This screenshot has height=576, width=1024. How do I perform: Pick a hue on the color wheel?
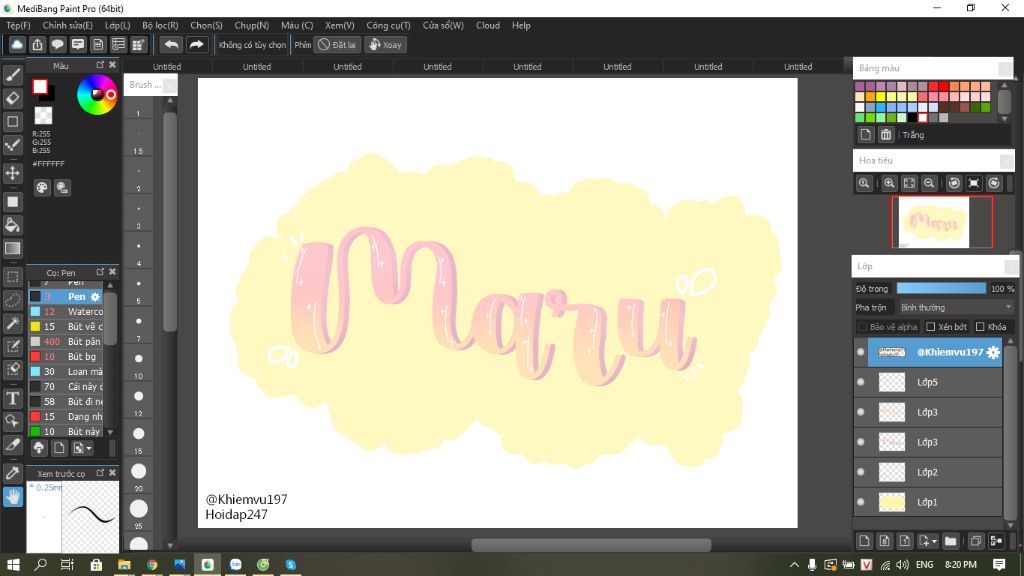pos(97,95)
